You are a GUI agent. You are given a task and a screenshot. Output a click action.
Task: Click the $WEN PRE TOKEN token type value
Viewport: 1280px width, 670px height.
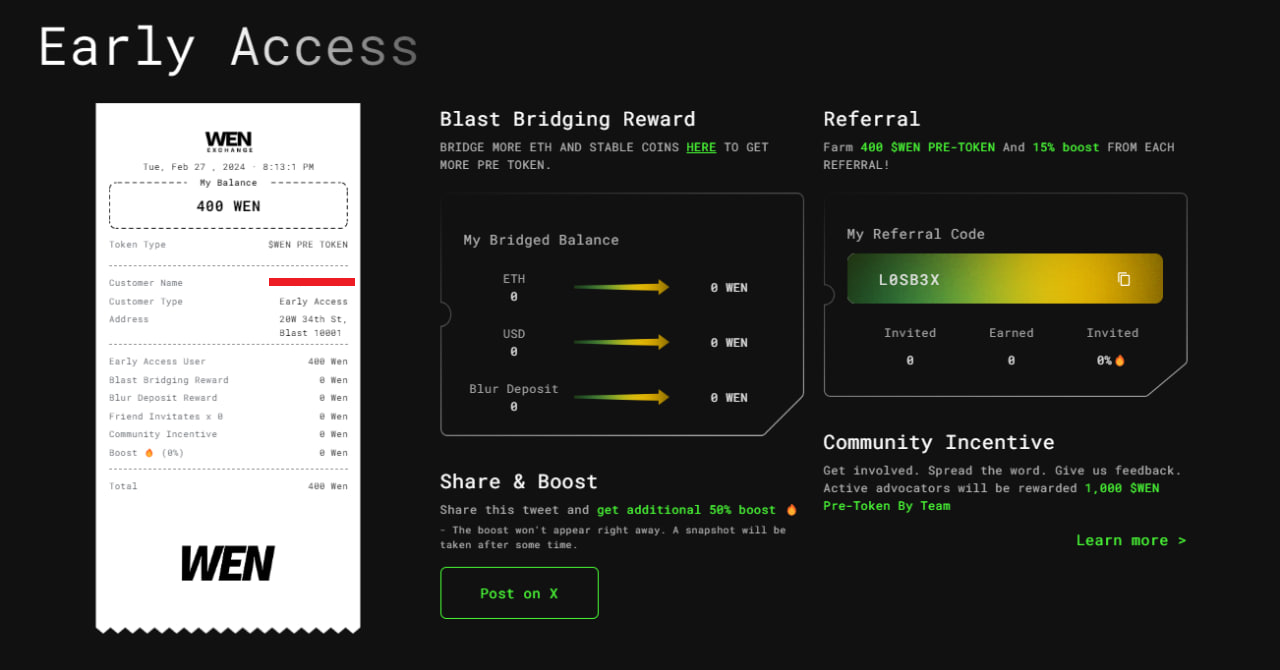[308, 244]
